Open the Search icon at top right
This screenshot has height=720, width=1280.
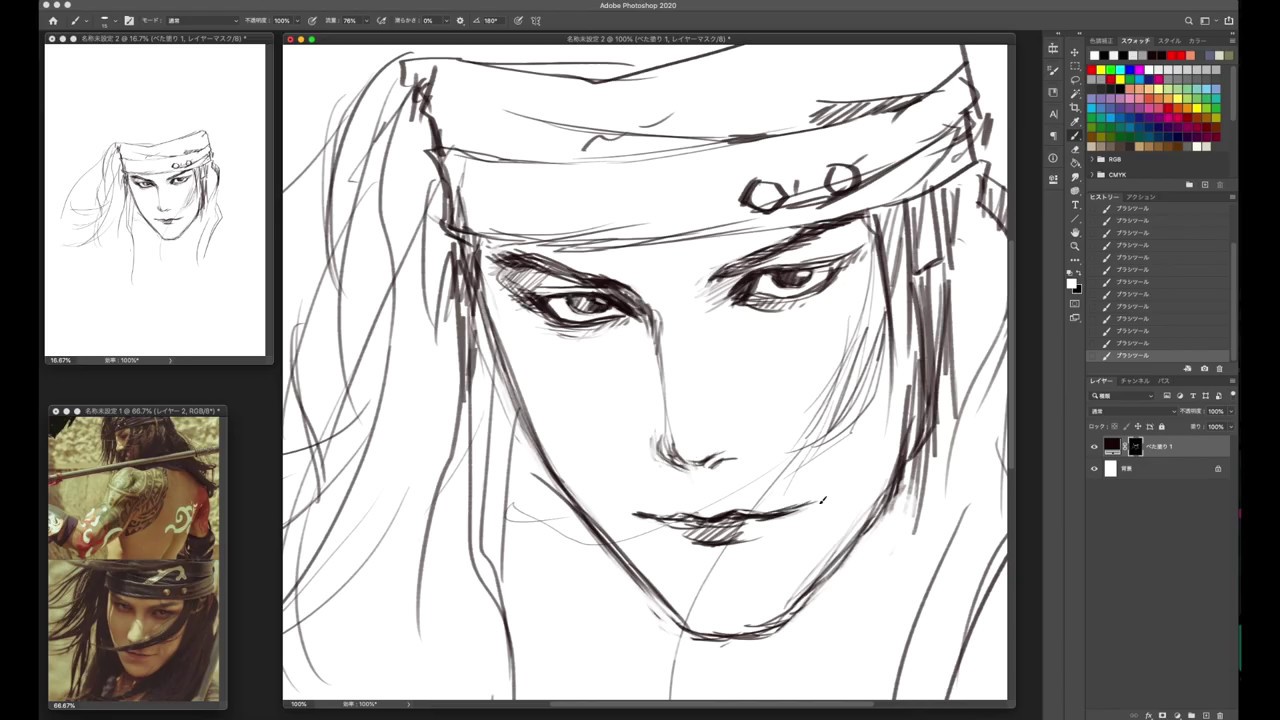(1188, 20)
